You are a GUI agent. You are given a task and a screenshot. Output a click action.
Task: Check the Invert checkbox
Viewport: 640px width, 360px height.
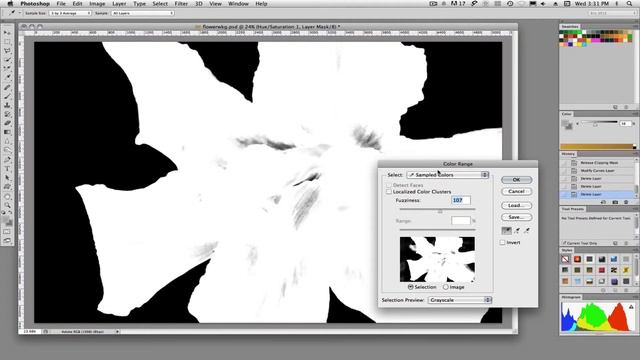point(502,242)
